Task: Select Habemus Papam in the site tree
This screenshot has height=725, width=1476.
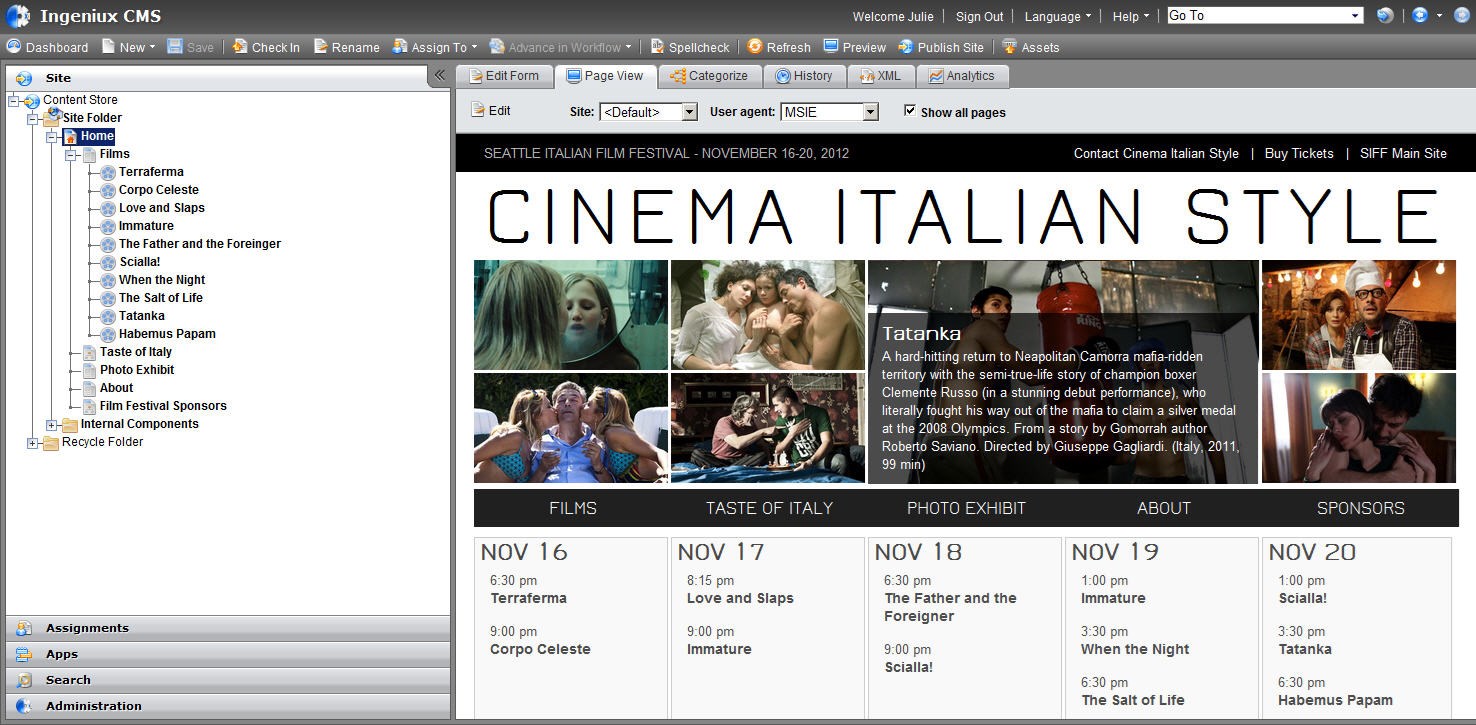Action: pyautogui.click(x=167, y=334)
